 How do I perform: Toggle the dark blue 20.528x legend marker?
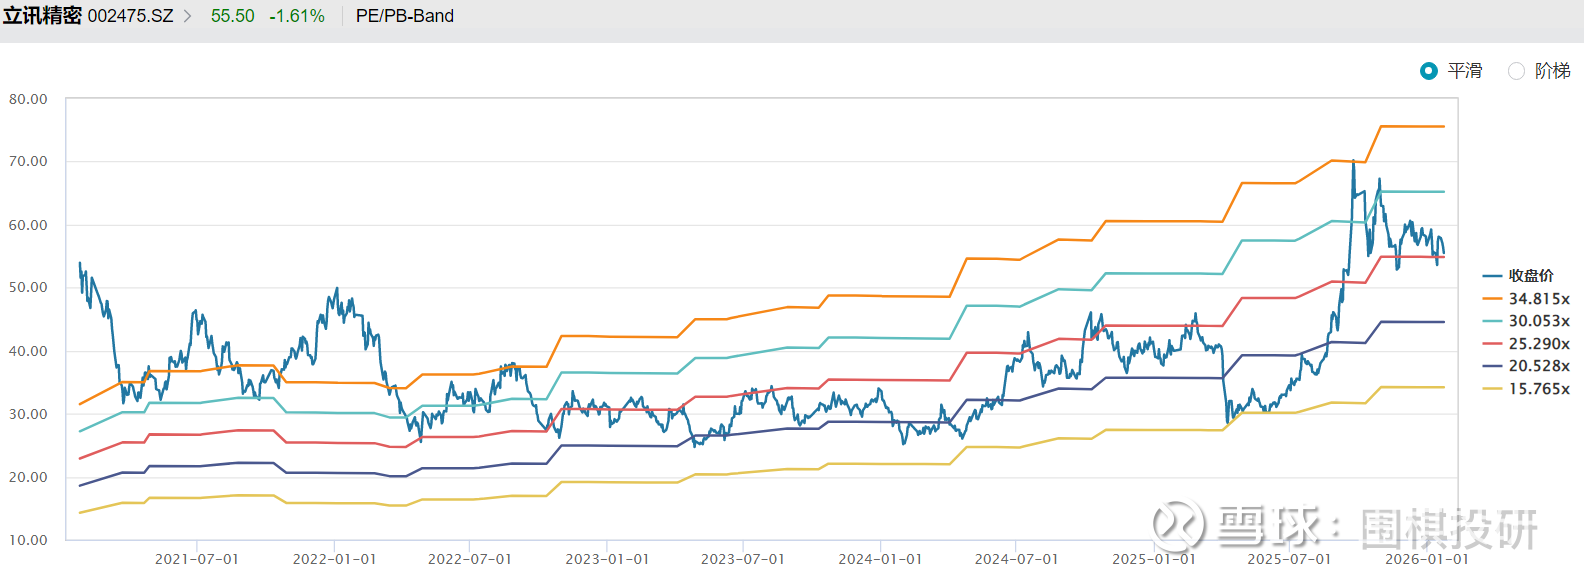1492,366
